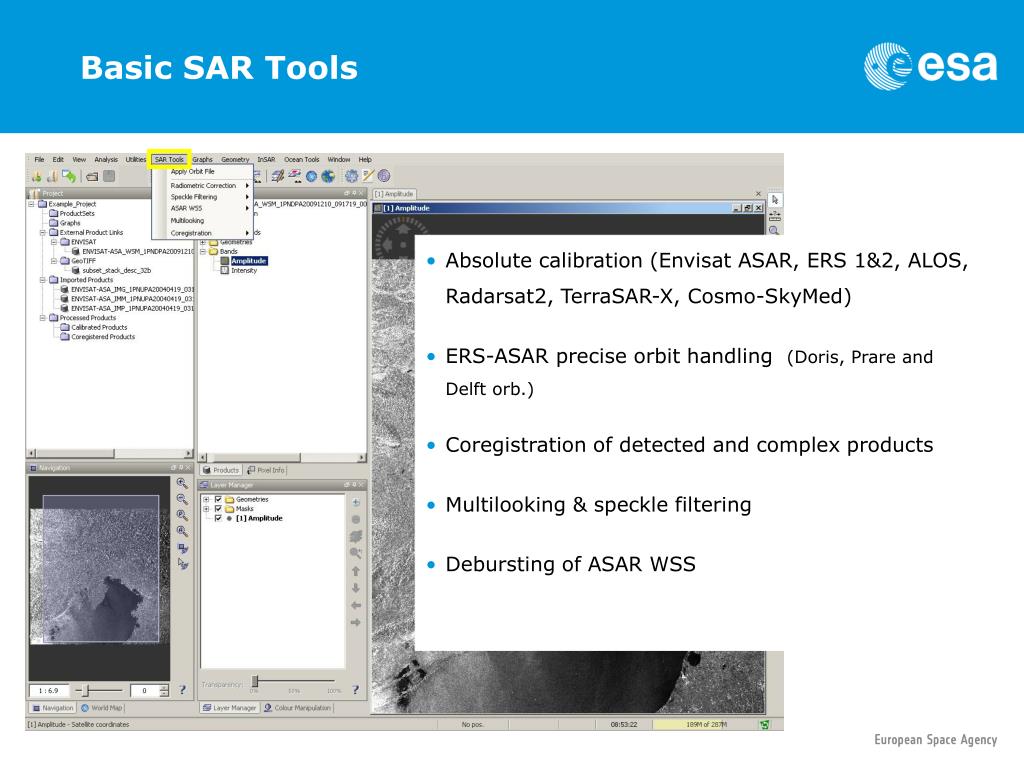The image size is (1024, 768).
Task: Click the remove layer icon in Layer Manager
Action: pyautogui.click(x=356, y=520)
